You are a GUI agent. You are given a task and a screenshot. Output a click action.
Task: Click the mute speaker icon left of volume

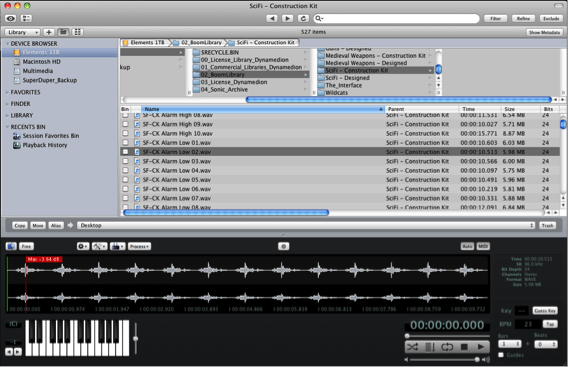[406, 359]
